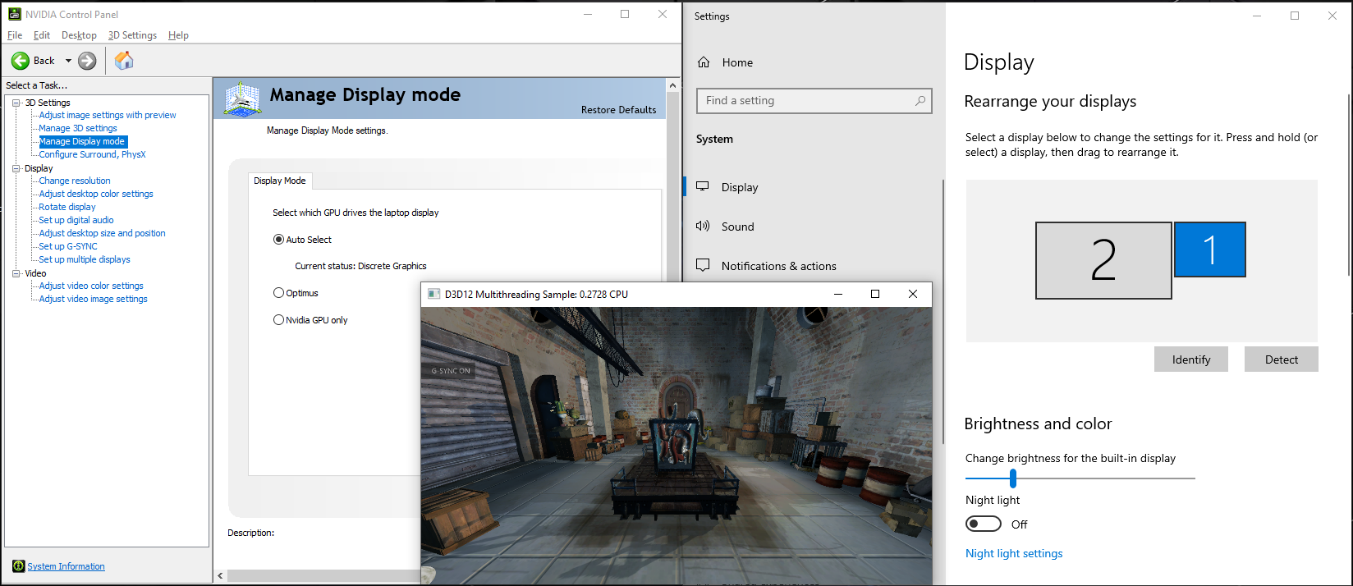Select the Nvidia GPU only option

279,320
